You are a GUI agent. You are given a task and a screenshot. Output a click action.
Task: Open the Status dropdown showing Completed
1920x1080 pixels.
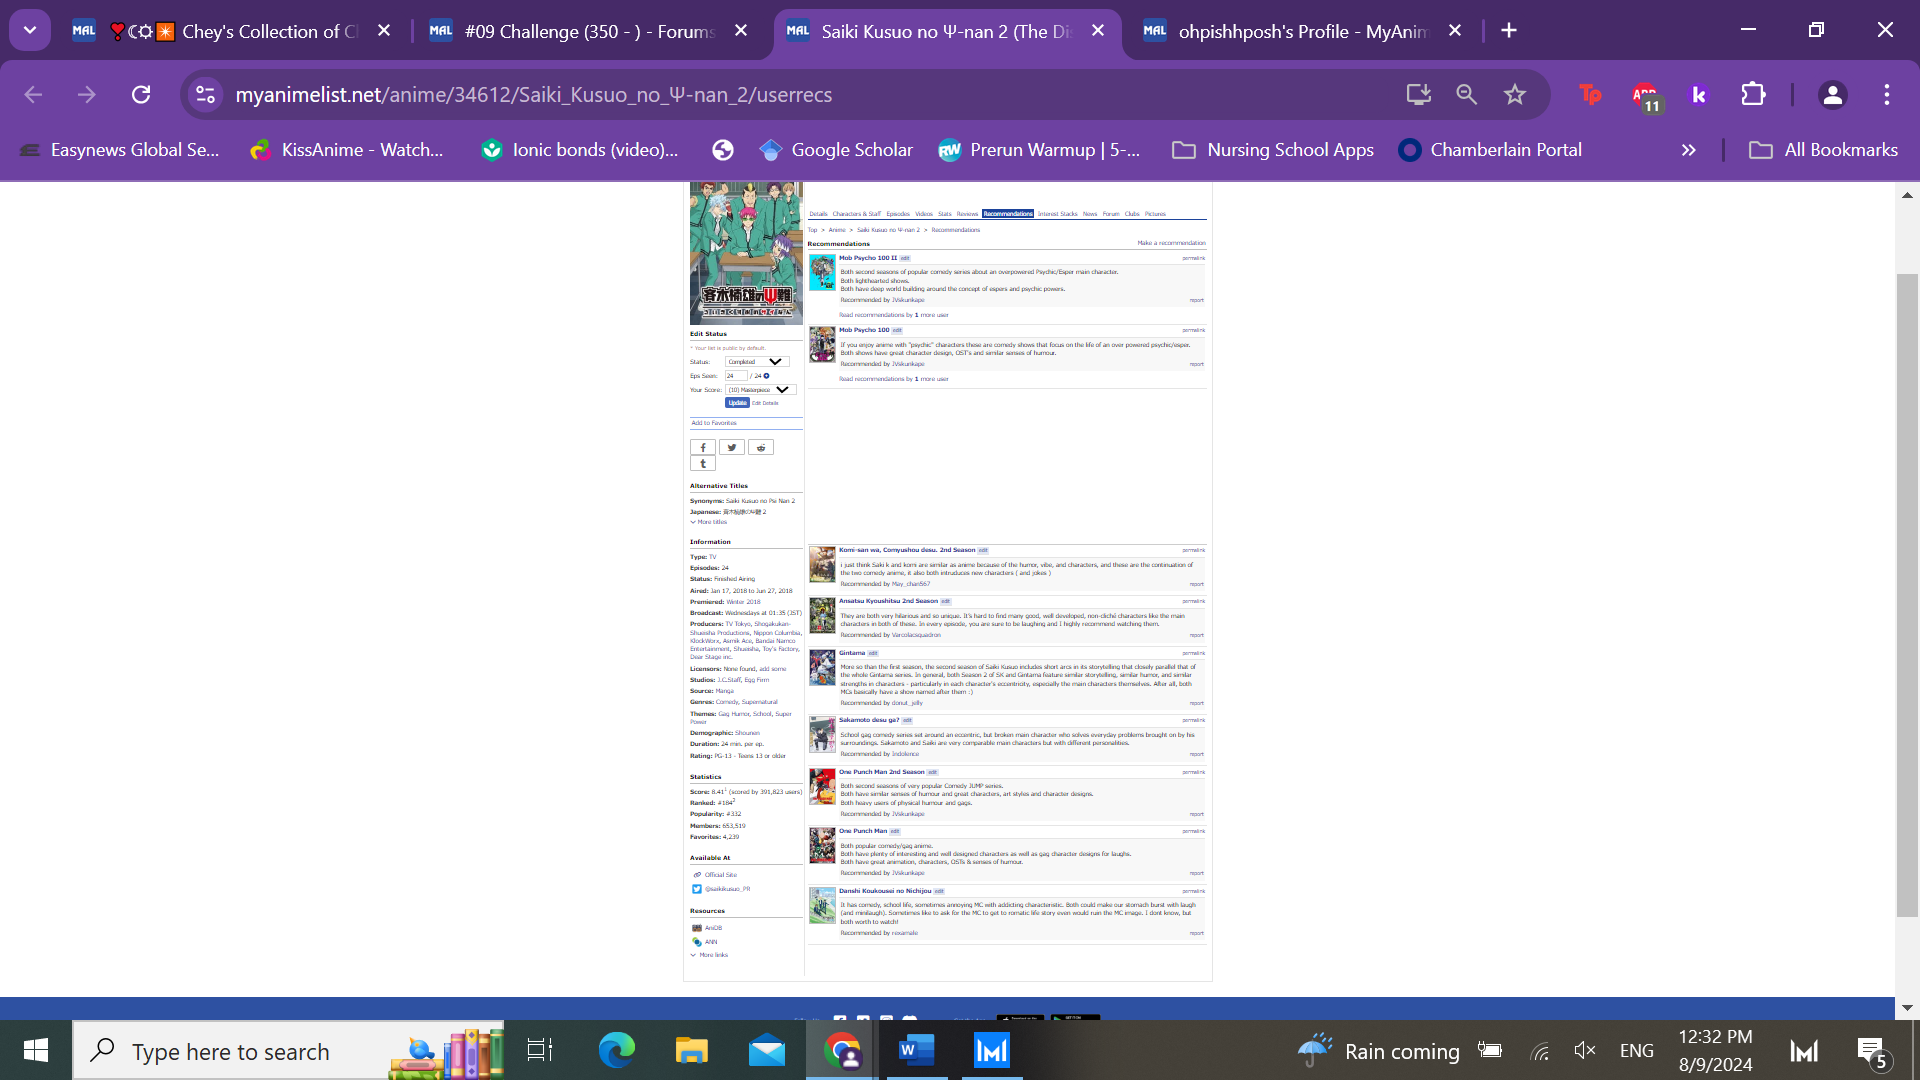click(x=757, y=362)
